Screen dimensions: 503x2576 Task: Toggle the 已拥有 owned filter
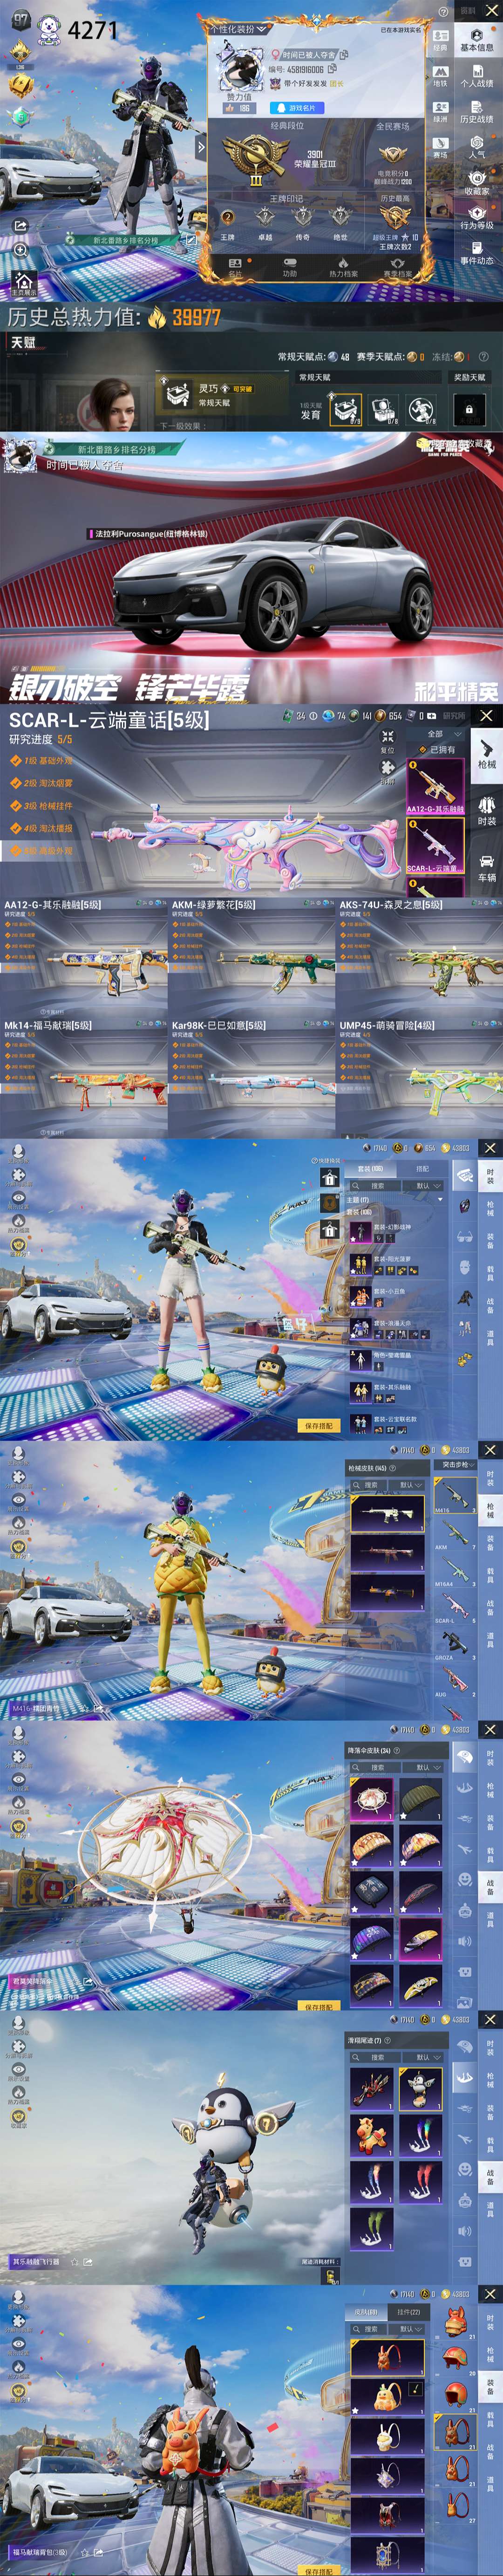pos(437,750)
